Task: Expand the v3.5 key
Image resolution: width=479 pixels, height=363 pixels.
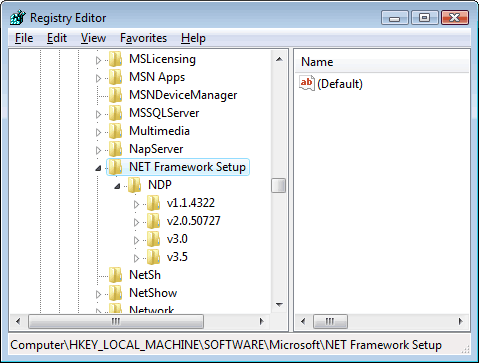Action: (136, 258)
